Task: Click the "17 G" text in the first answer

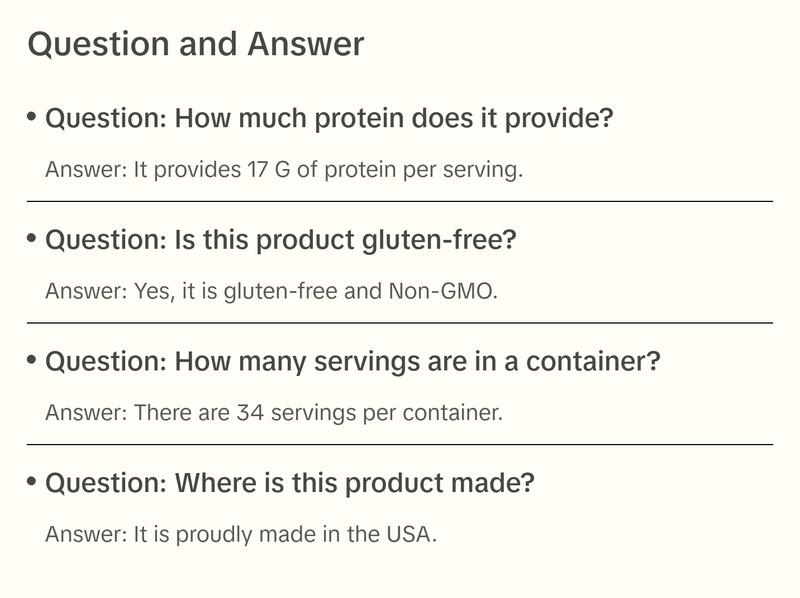Action: point(268,170)
